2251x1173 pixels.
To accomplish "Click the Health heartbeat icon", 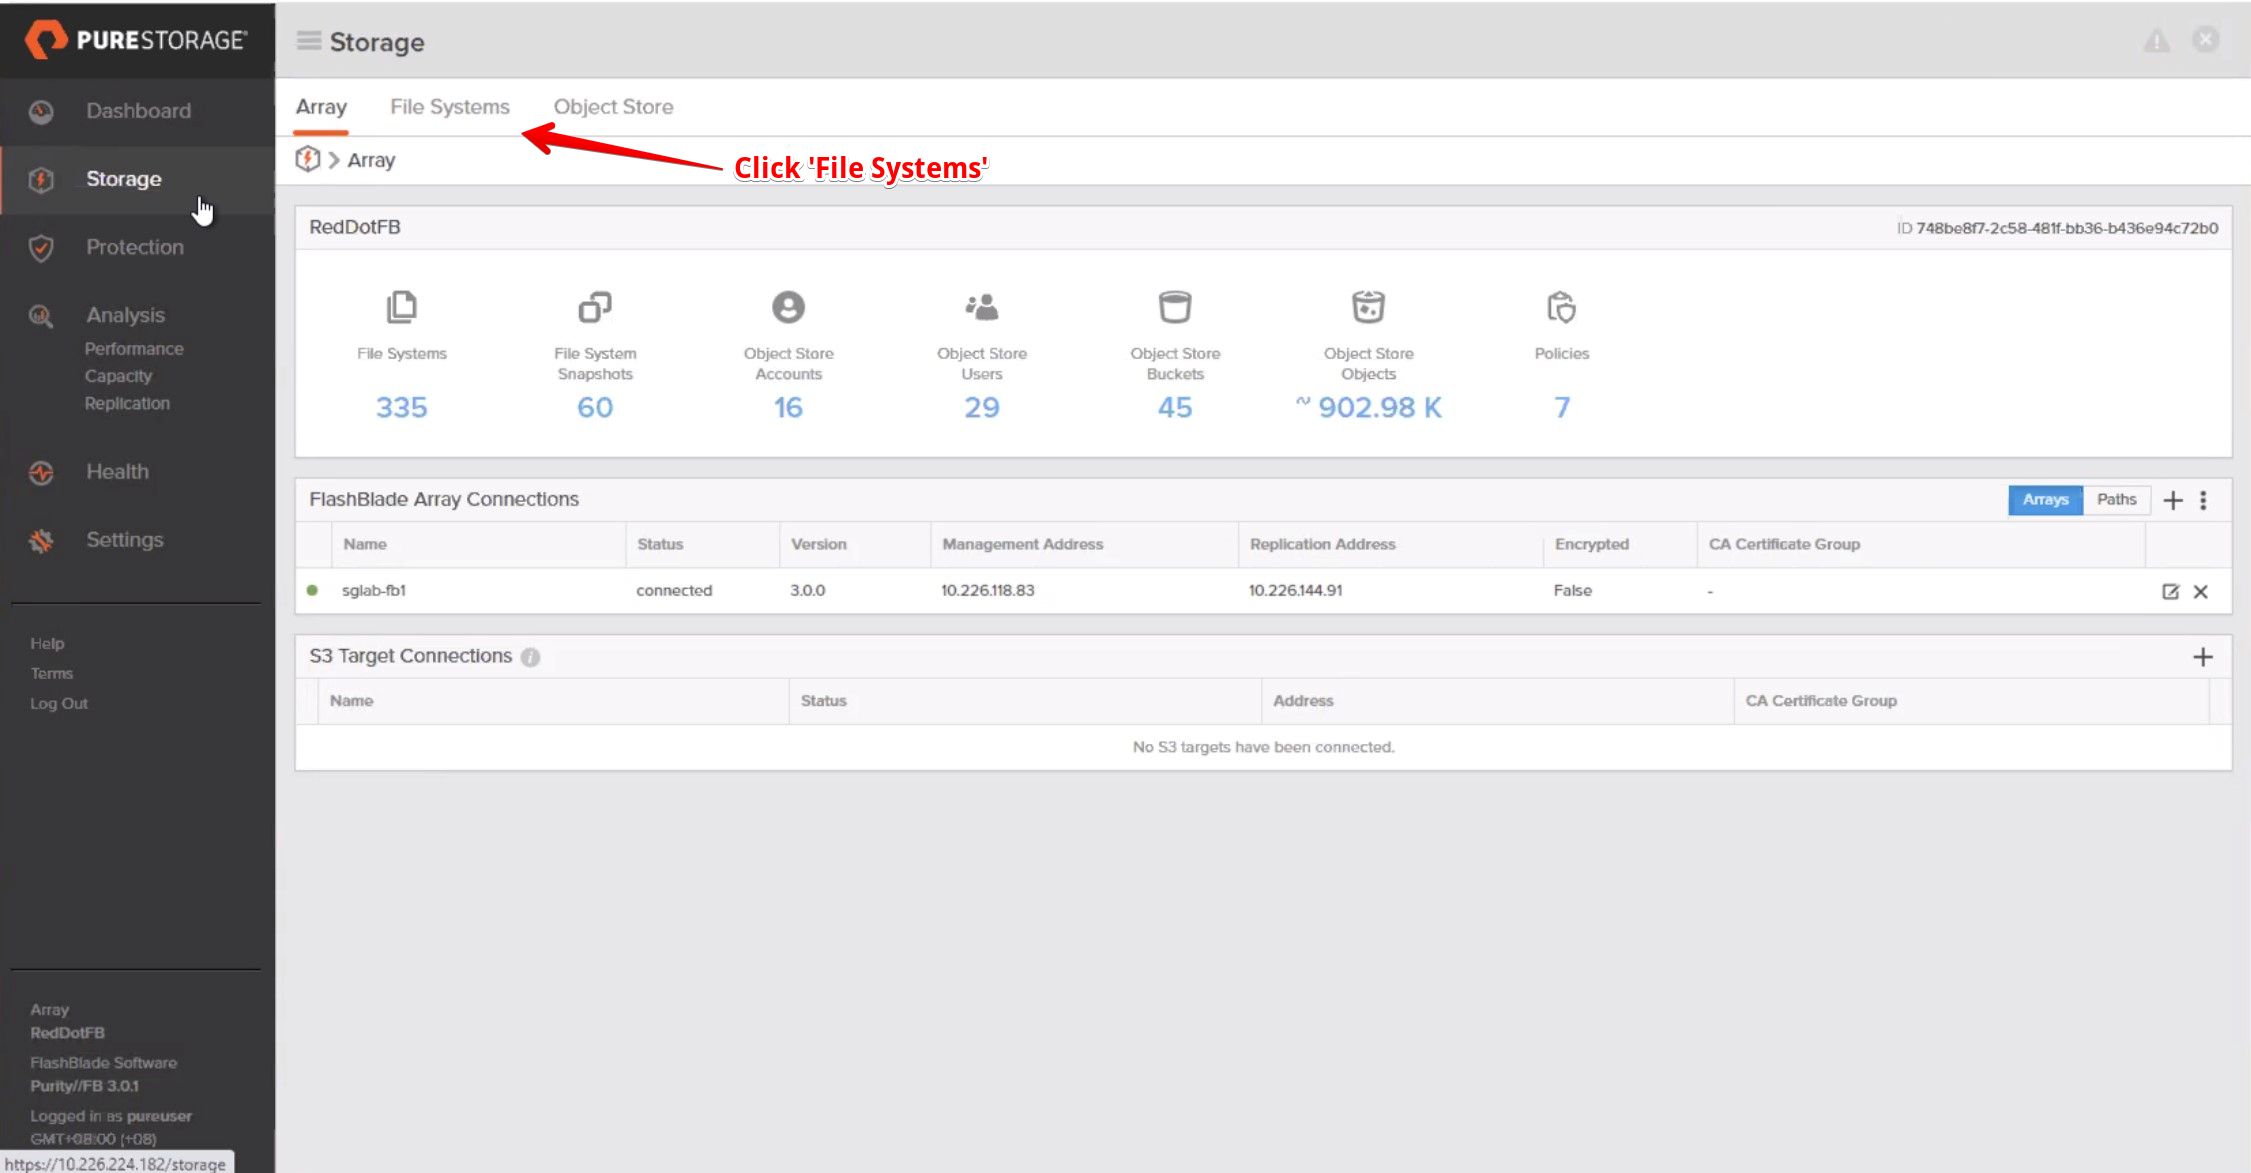I will [x=41, y=472].
